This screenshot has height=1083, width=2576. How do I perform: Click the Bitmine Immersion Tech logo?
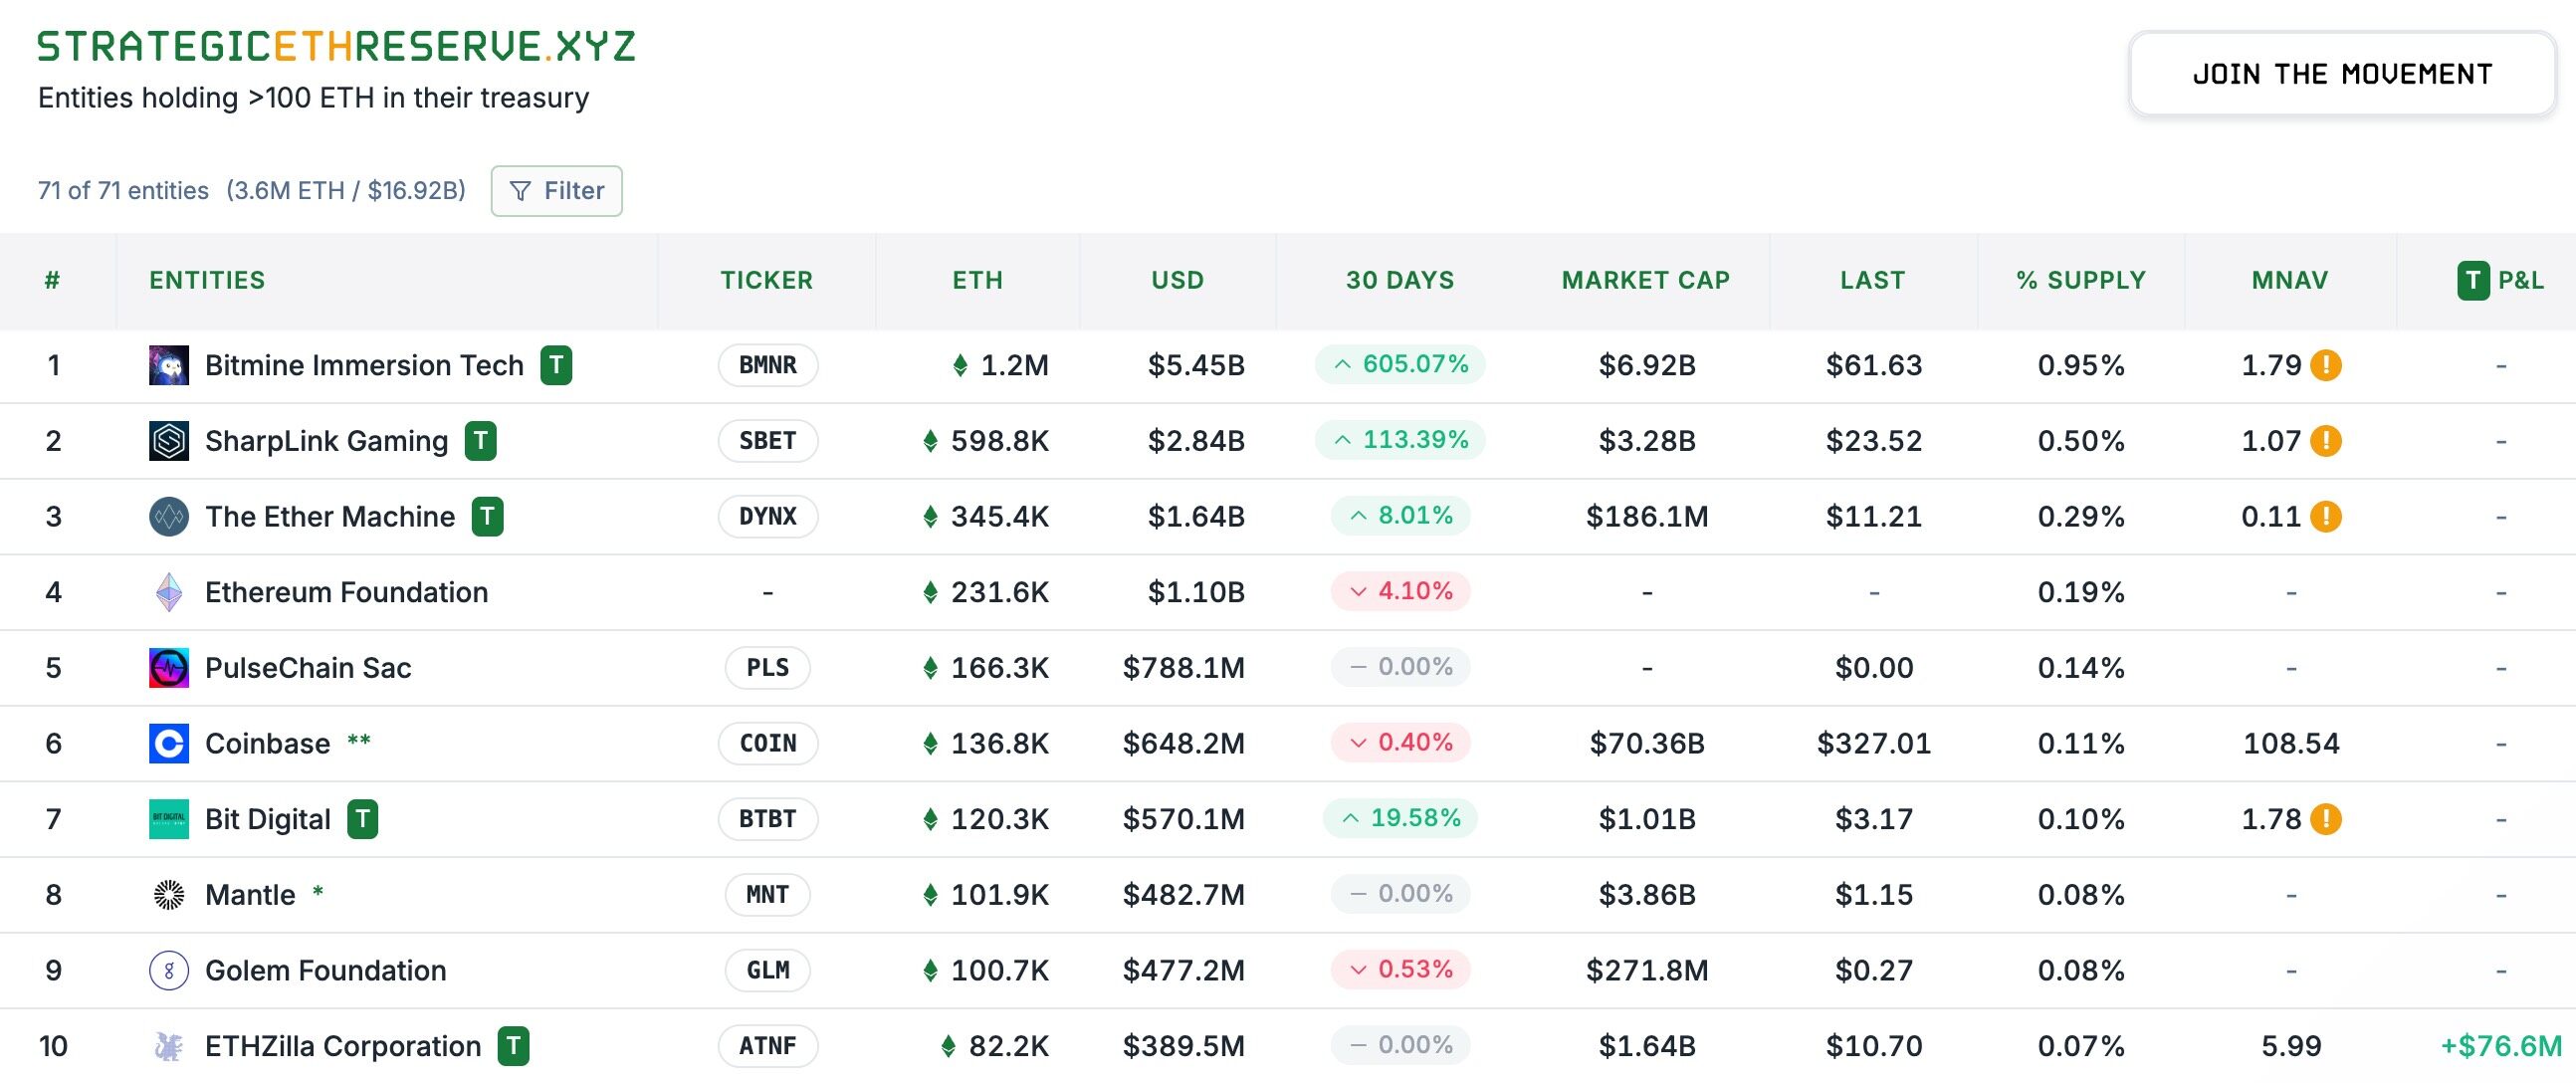coord(170,365)
